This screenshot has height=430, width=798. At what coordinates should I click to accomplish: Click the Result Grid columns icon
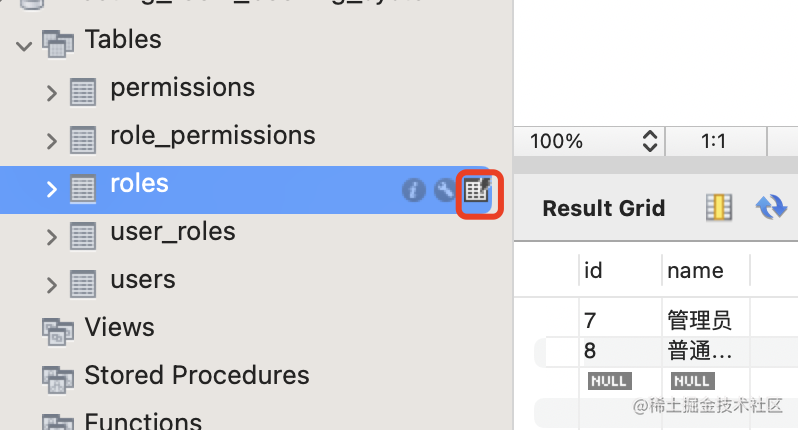point(718,207)
